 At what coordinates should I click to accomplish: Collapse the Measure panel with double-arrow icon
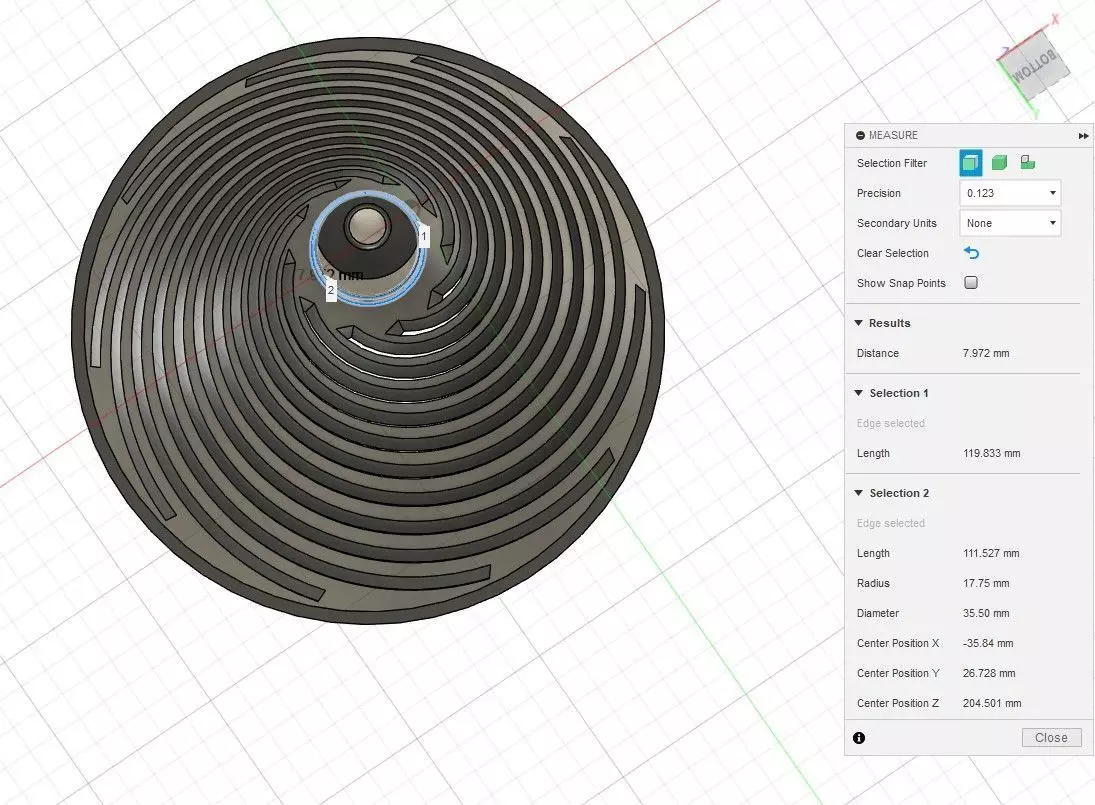(x=1083, y=135)
